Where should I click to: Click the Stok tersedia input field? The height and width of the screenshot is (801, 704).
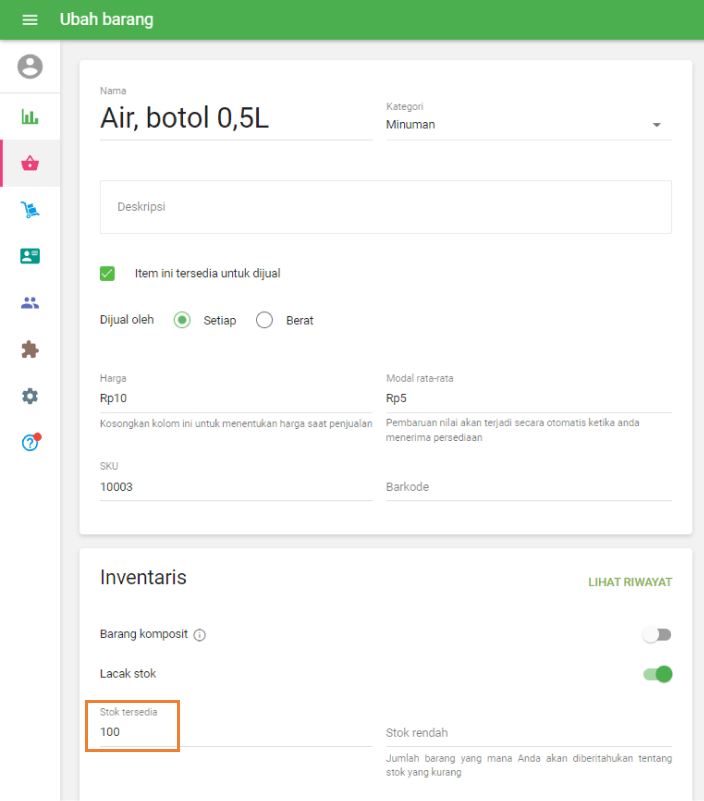coord(235,733)
